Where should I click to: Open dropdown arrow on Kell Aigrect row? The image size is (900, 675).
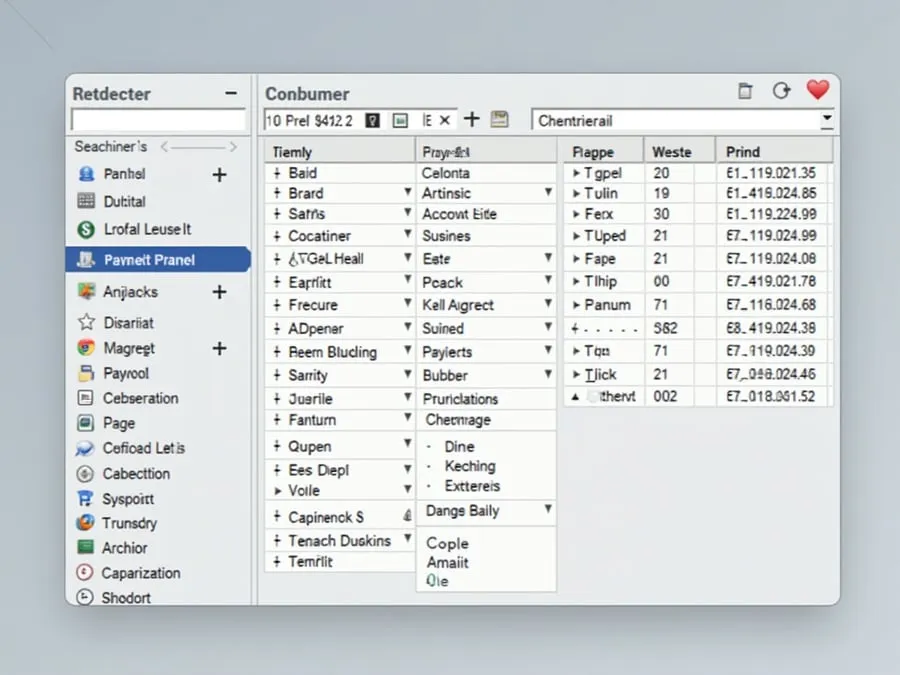point(549,302)
